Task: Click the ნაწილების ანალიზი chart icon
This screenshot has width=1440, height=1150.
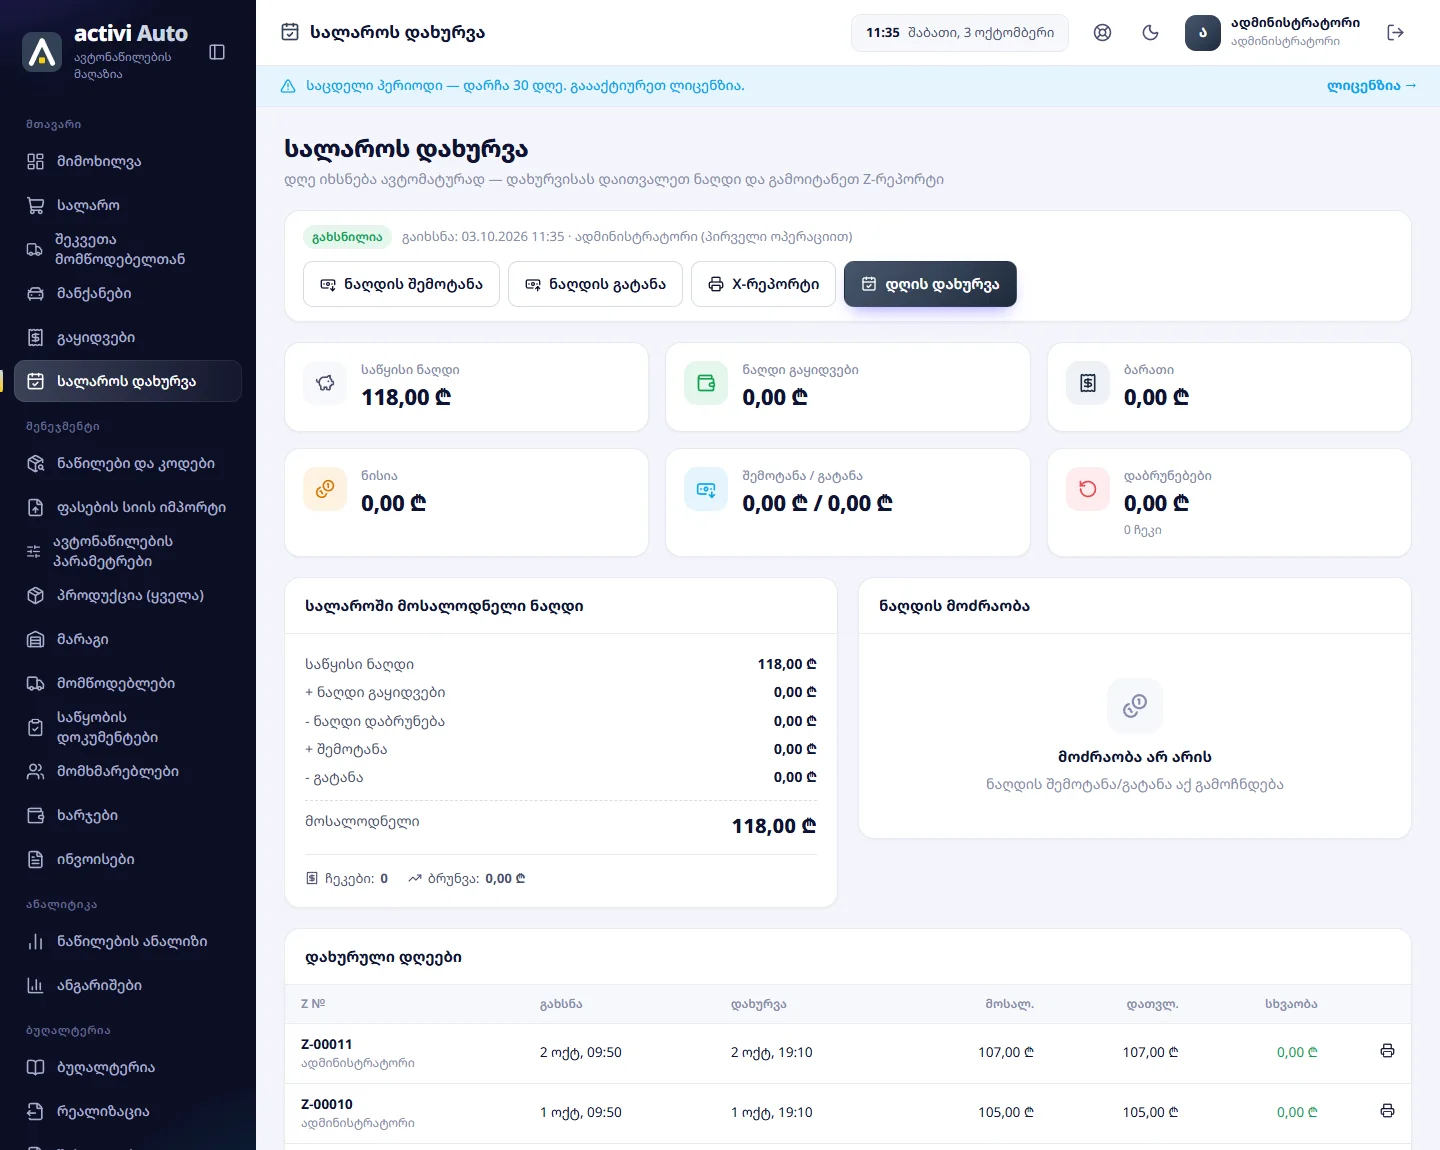Action: pos(35,941)
